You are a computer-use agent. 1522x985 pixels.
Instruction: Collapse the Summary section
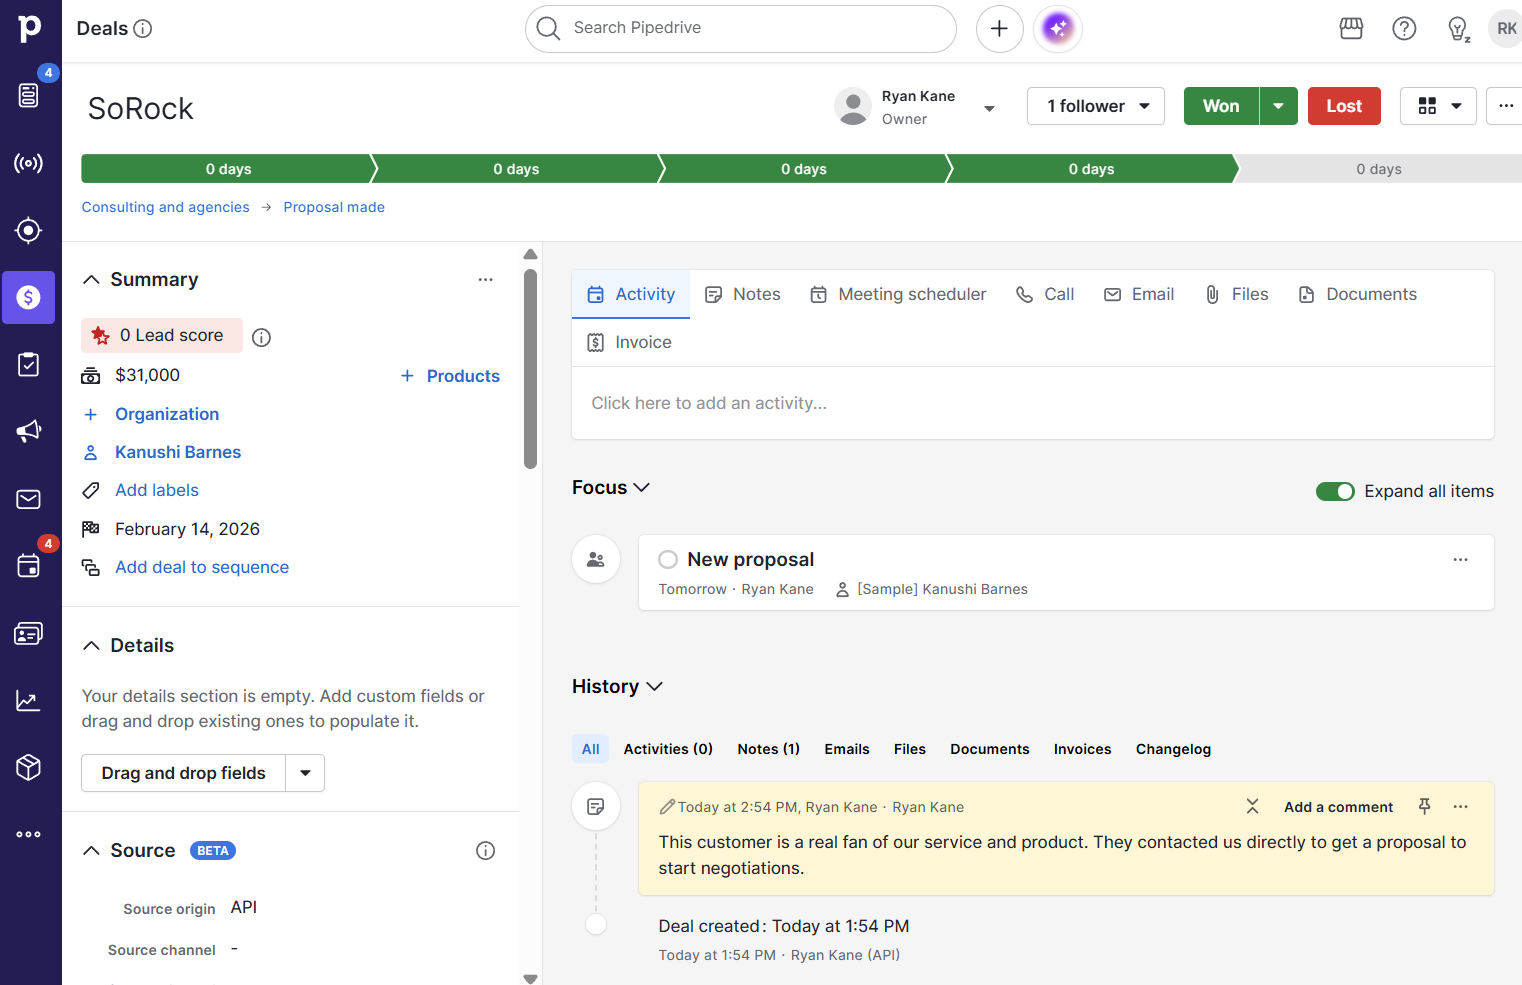pos(91,279)
